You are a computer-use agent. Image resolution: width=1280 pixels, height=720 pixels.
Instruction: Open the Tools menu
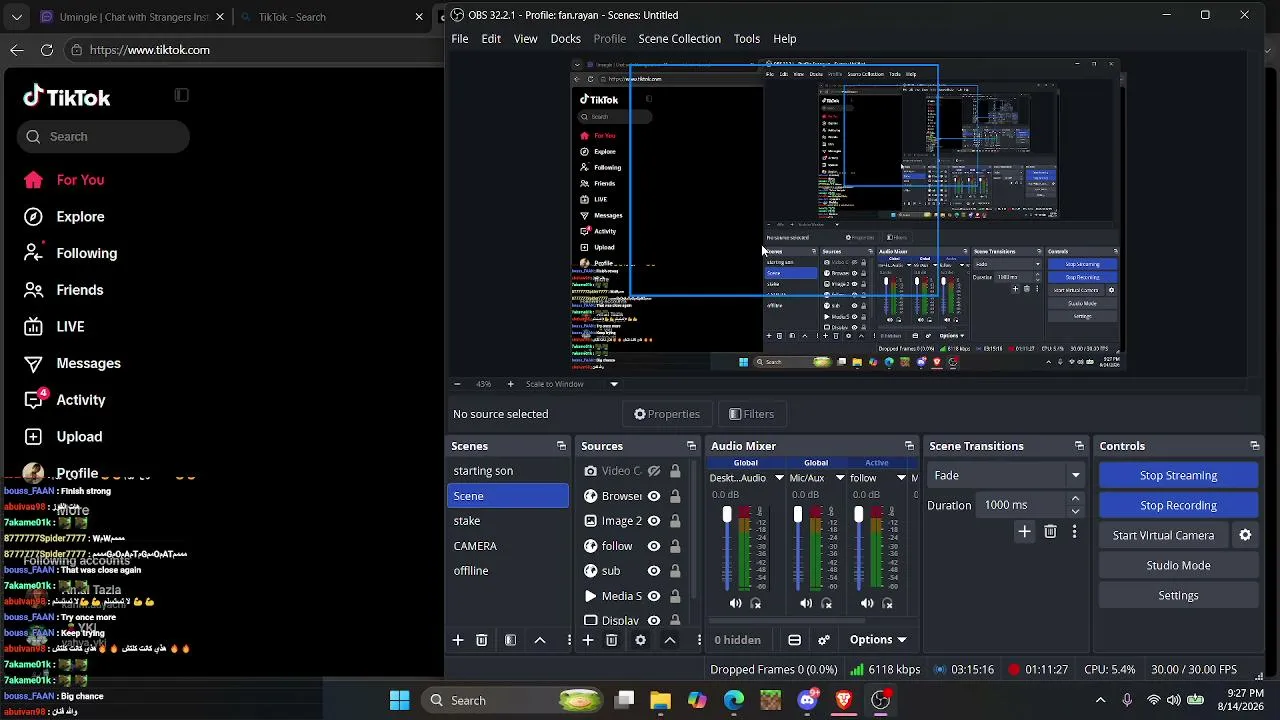pos(747,39)
